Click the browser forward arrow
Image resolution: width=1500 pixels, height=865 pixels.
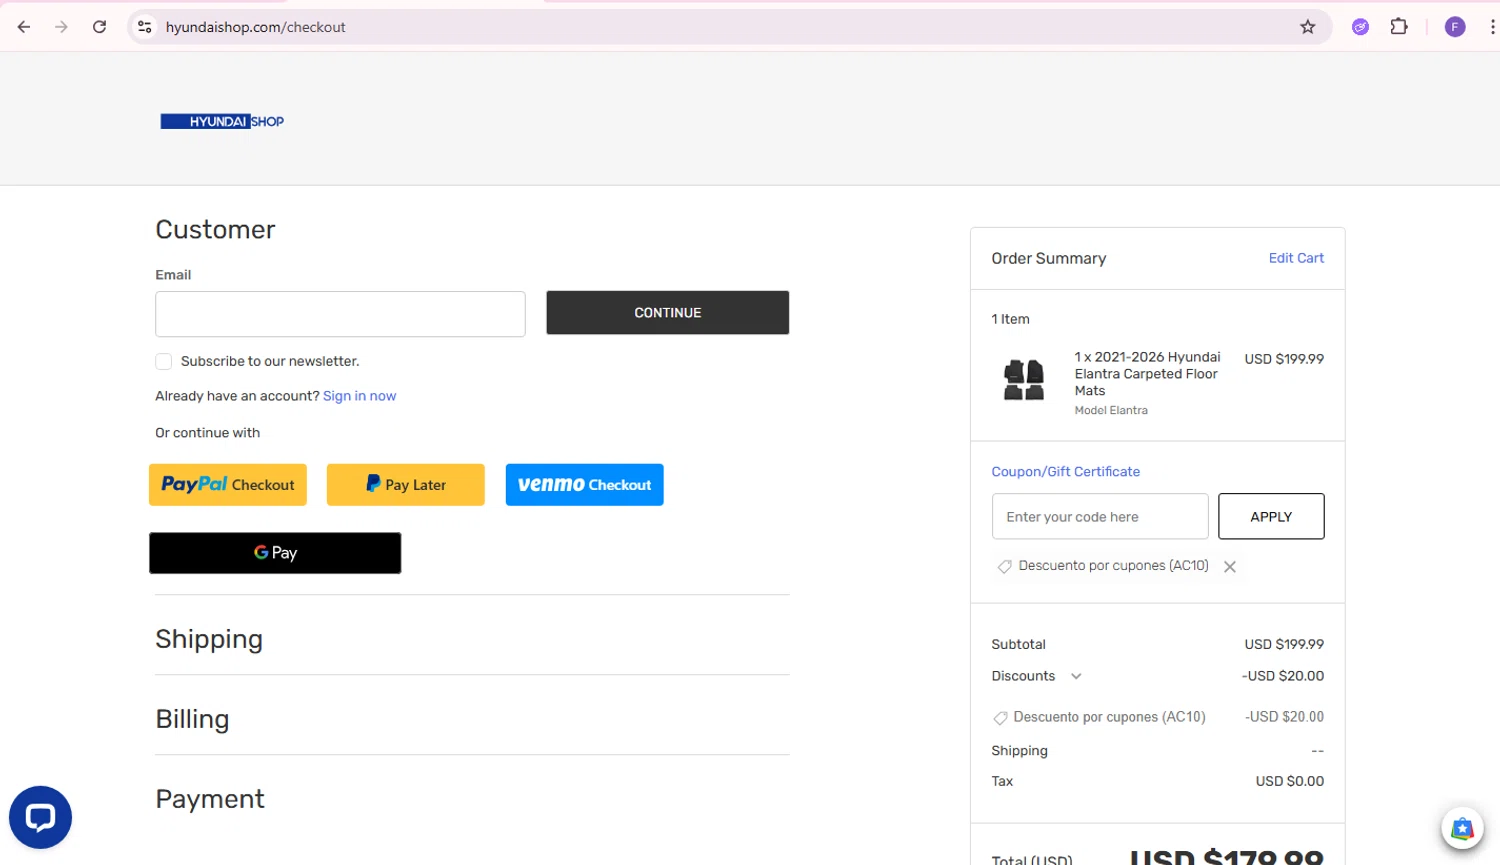pos(61,27)
